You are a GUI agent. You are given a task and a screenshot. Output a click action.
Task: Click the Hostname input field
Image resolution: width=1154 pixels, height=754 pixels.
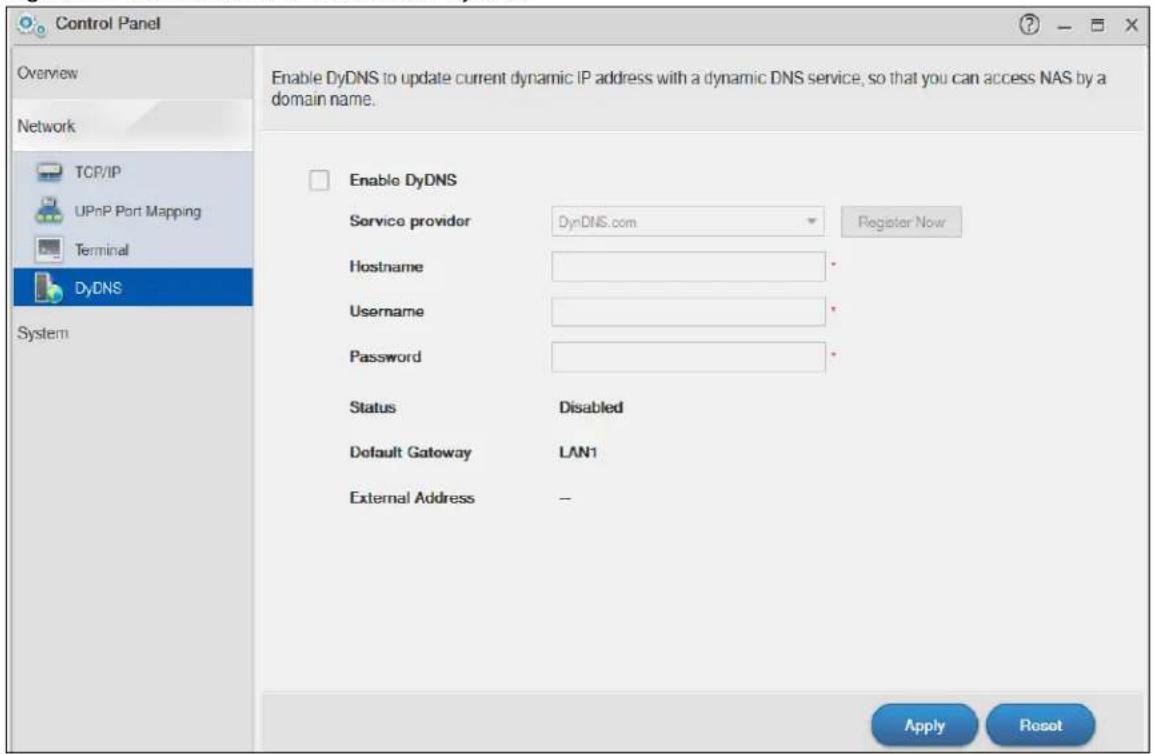point(687,267)
